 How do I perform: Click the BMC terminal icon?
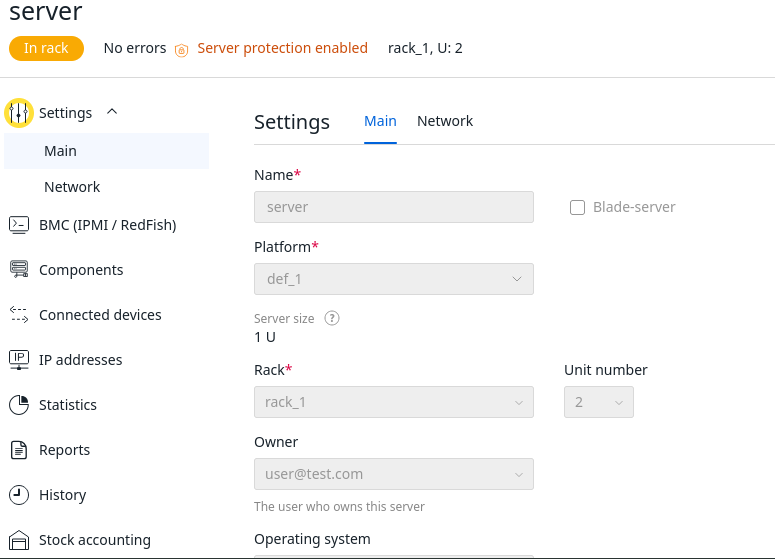point(18,225)
